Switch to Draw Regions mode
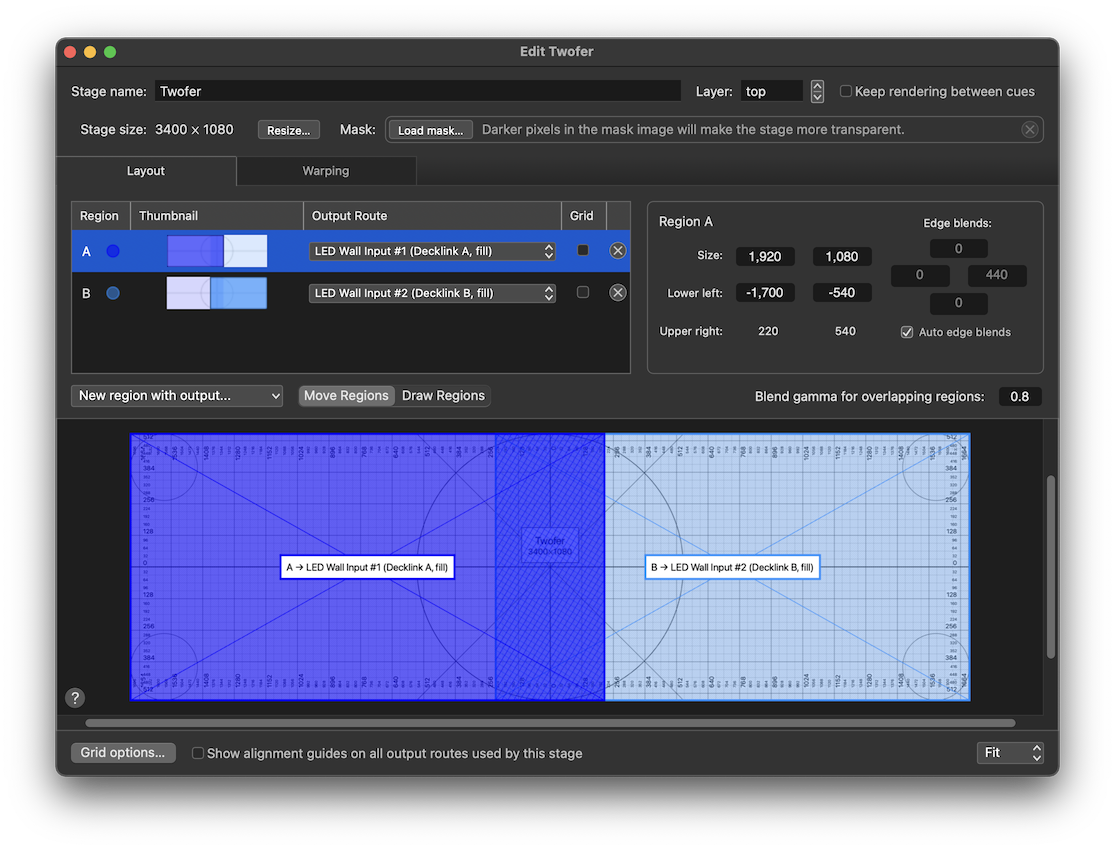This screenshot has height=850, width=1115. 443,395
